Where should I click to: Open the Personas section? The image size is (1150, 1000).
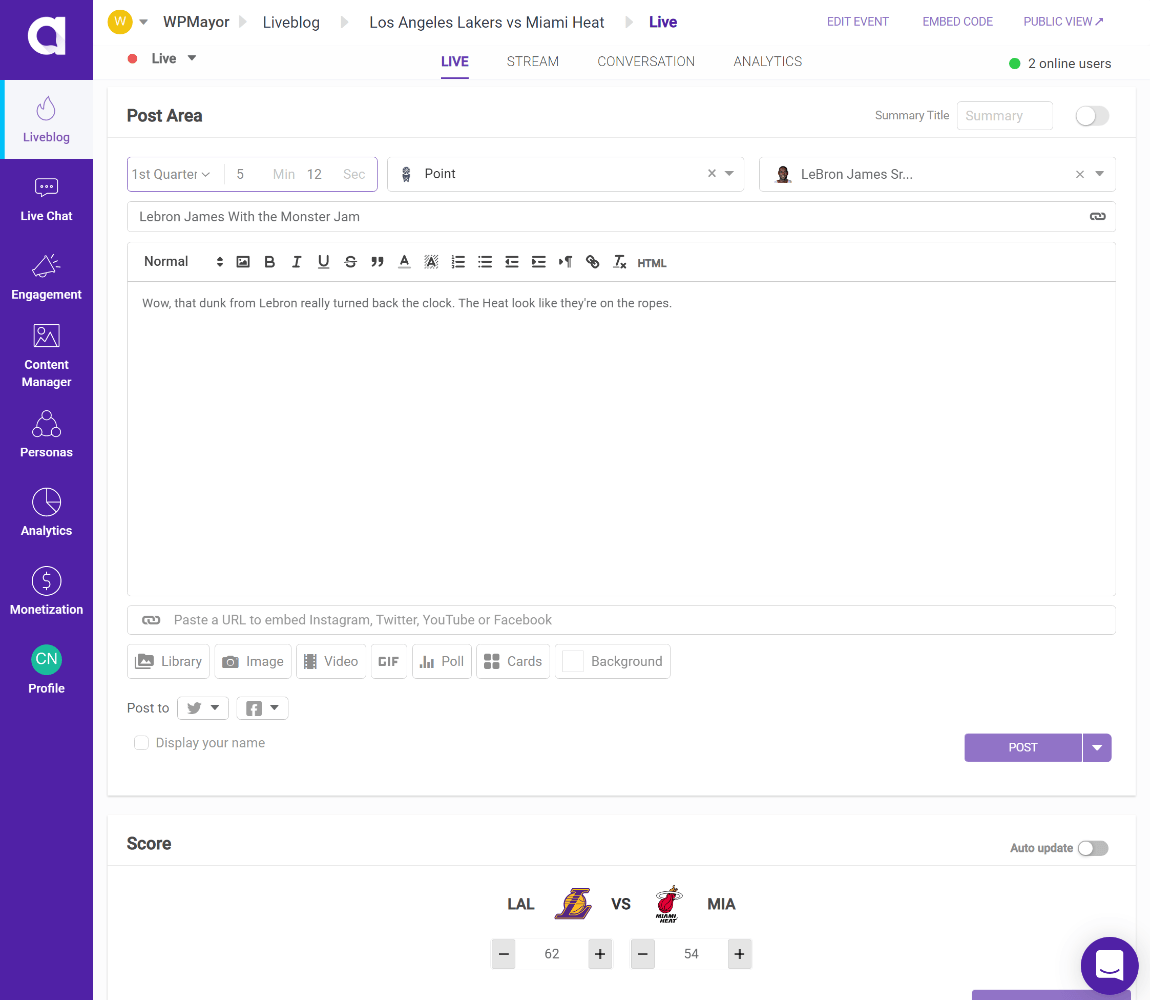pos(46,435)
